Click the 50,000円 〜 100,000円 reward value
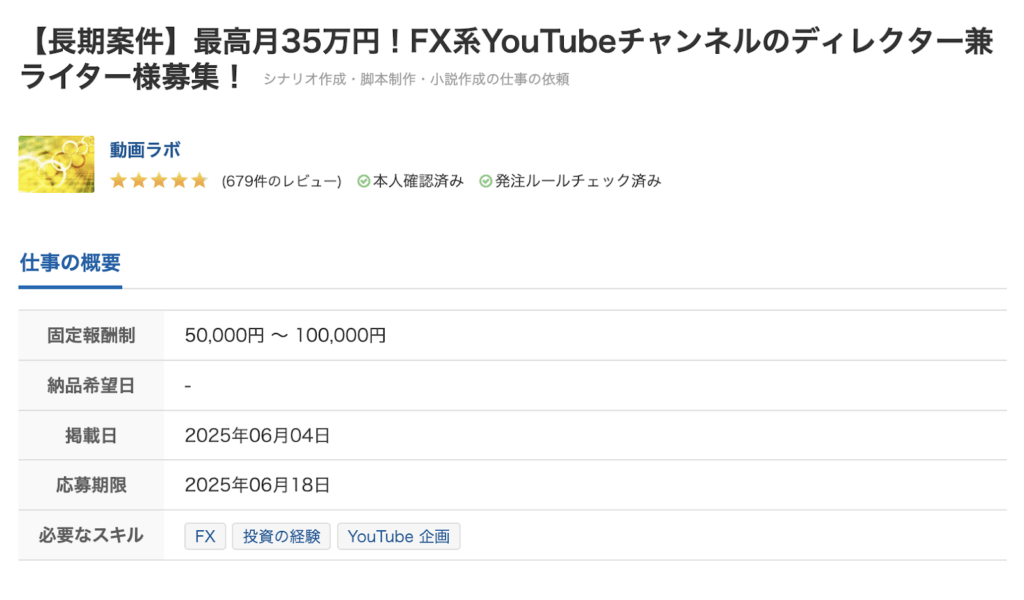This screenshot has width=1024, height=600. click(285, 335)
